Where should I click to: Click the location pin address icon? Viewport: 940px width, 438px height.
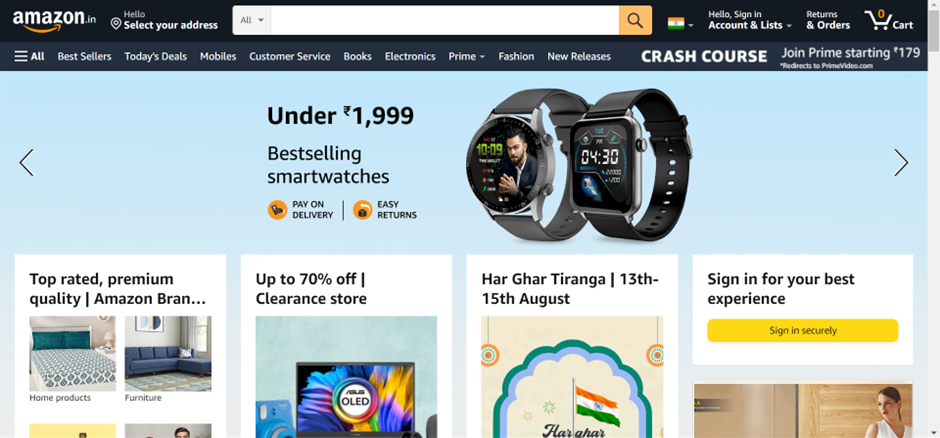click(x=116, y=23)
